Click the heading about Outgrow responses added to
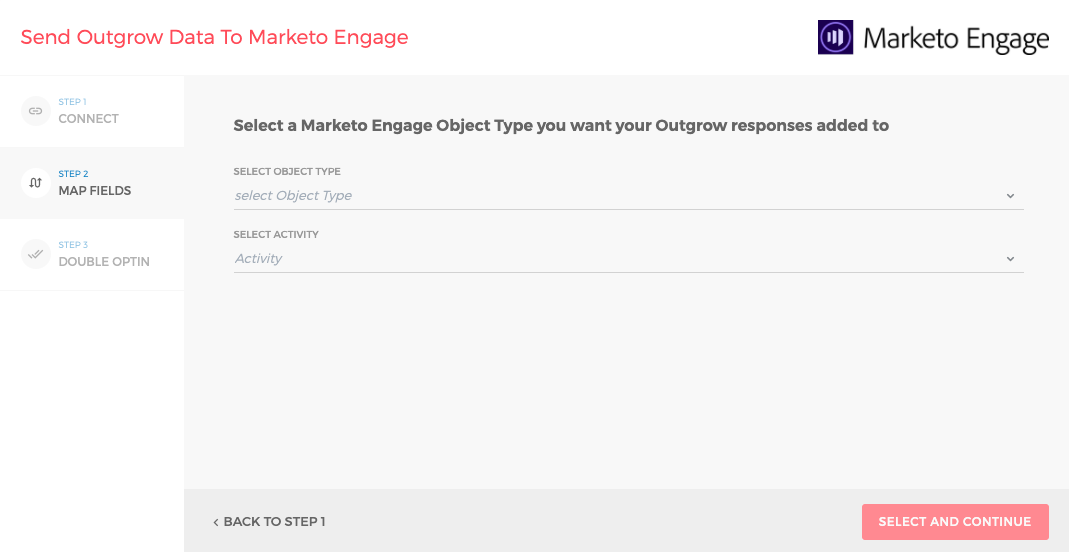 [x=561, y=125]
